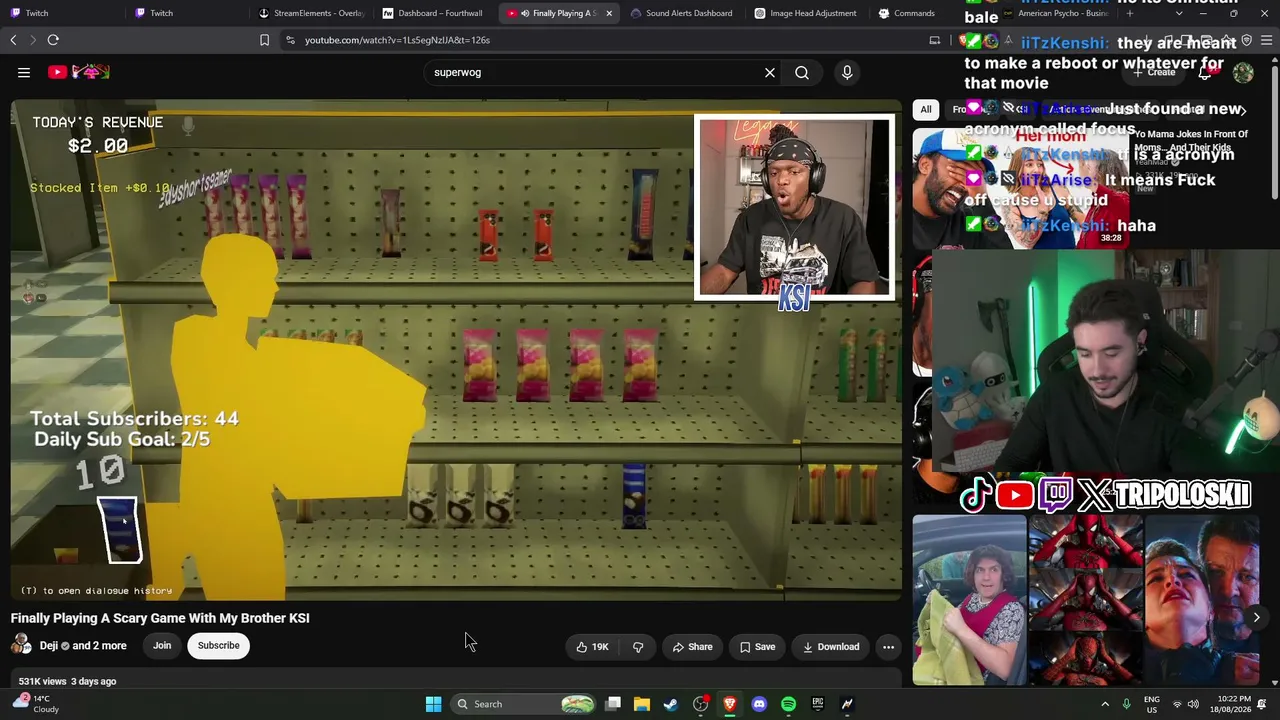Image resolution: width=1280 pixels, height=720 pixels.
Task: Share the video
Action: point(692,647)
